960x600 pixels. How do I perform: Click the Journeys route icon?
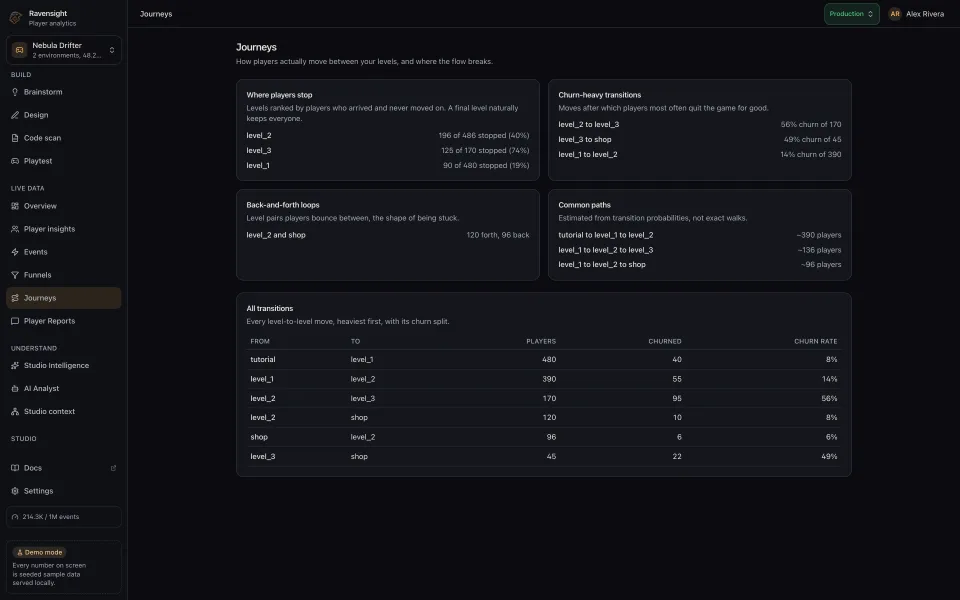point(15,298)
